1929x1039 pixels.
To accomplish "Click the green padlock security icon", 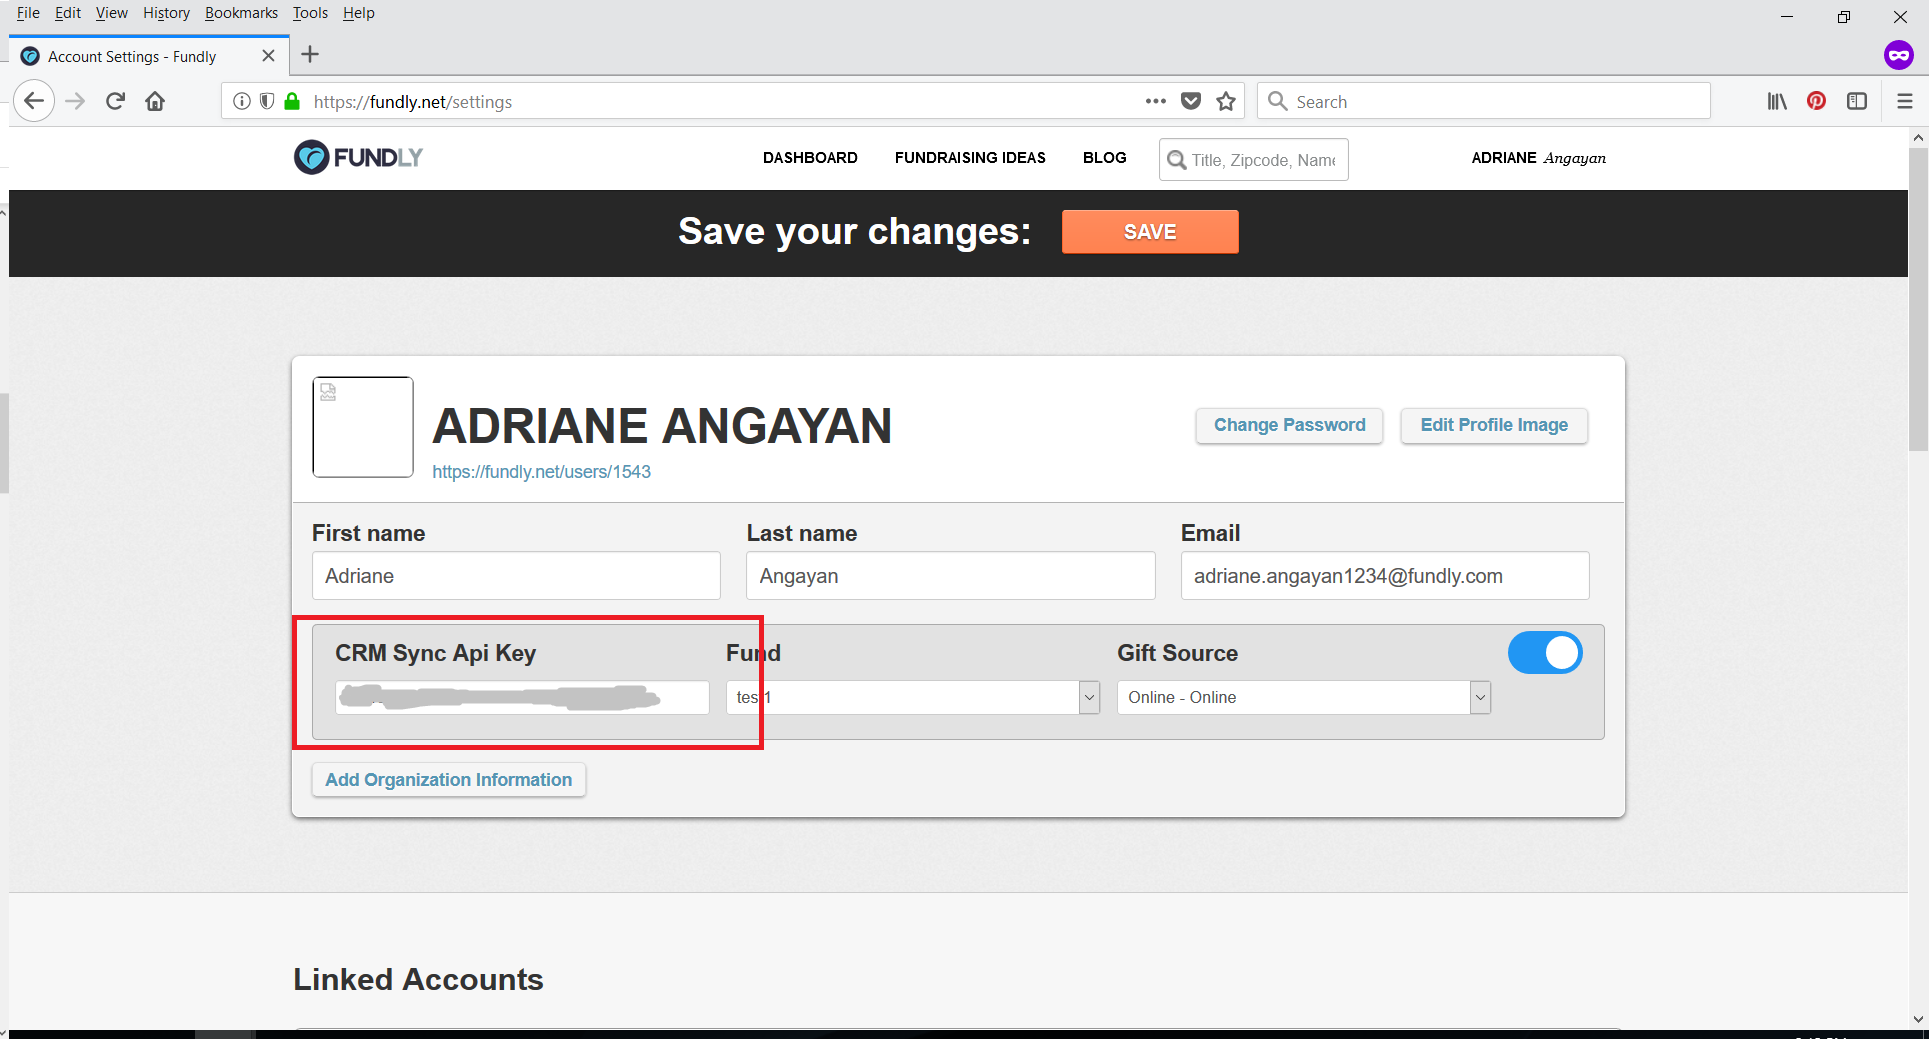I will point(292,101).
